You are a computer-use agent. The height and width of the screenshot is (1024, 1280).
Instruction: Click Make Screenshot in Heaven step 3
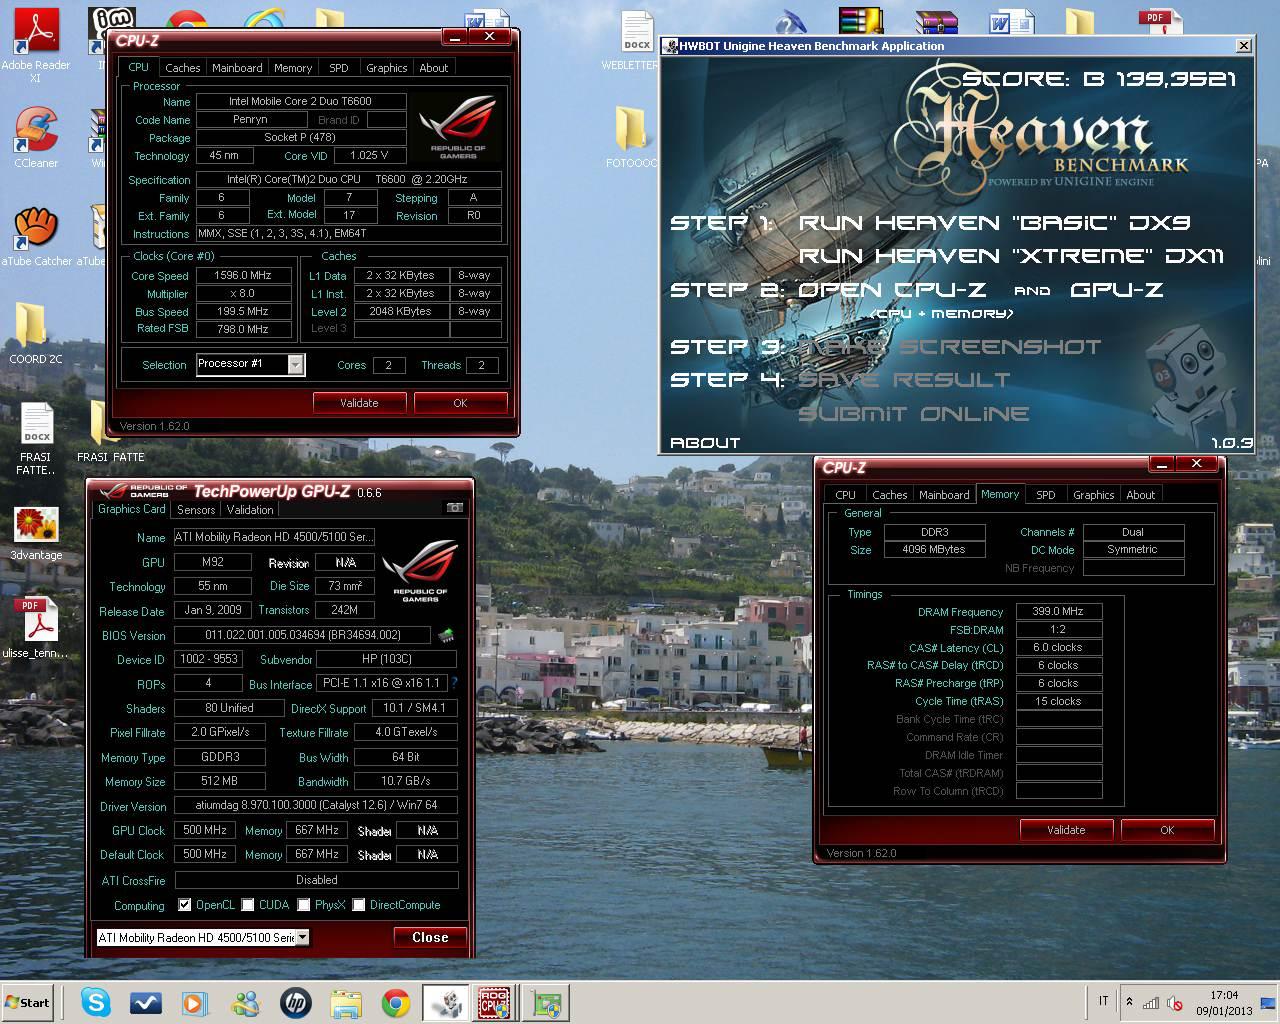click(x=949, y=347)
